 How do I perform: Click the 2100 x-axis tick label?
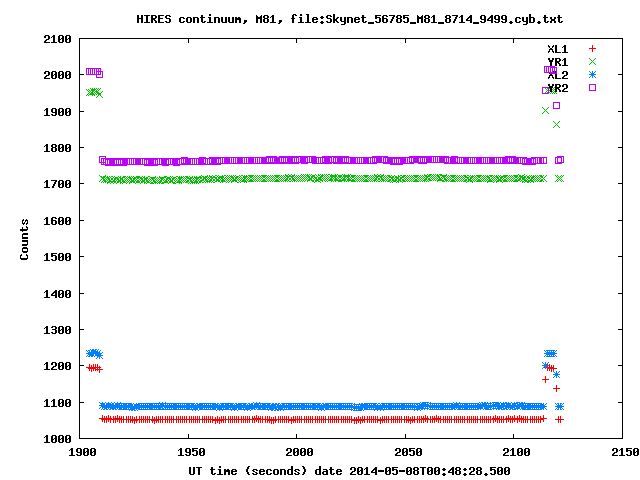coord(516,452)
